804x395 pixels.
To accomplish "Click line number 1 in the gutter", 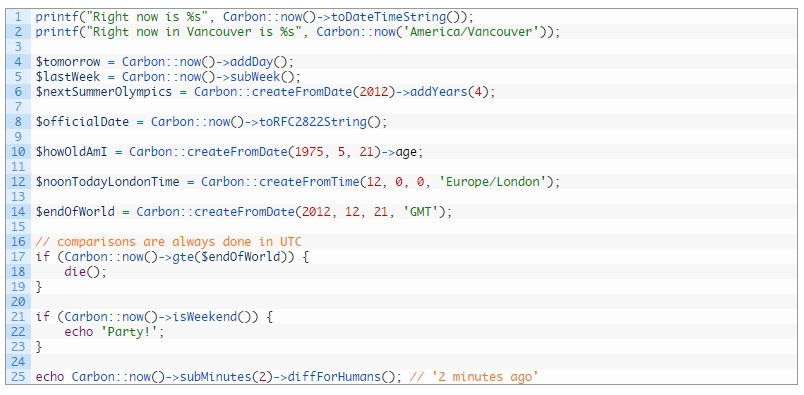I will coord(19,17).
